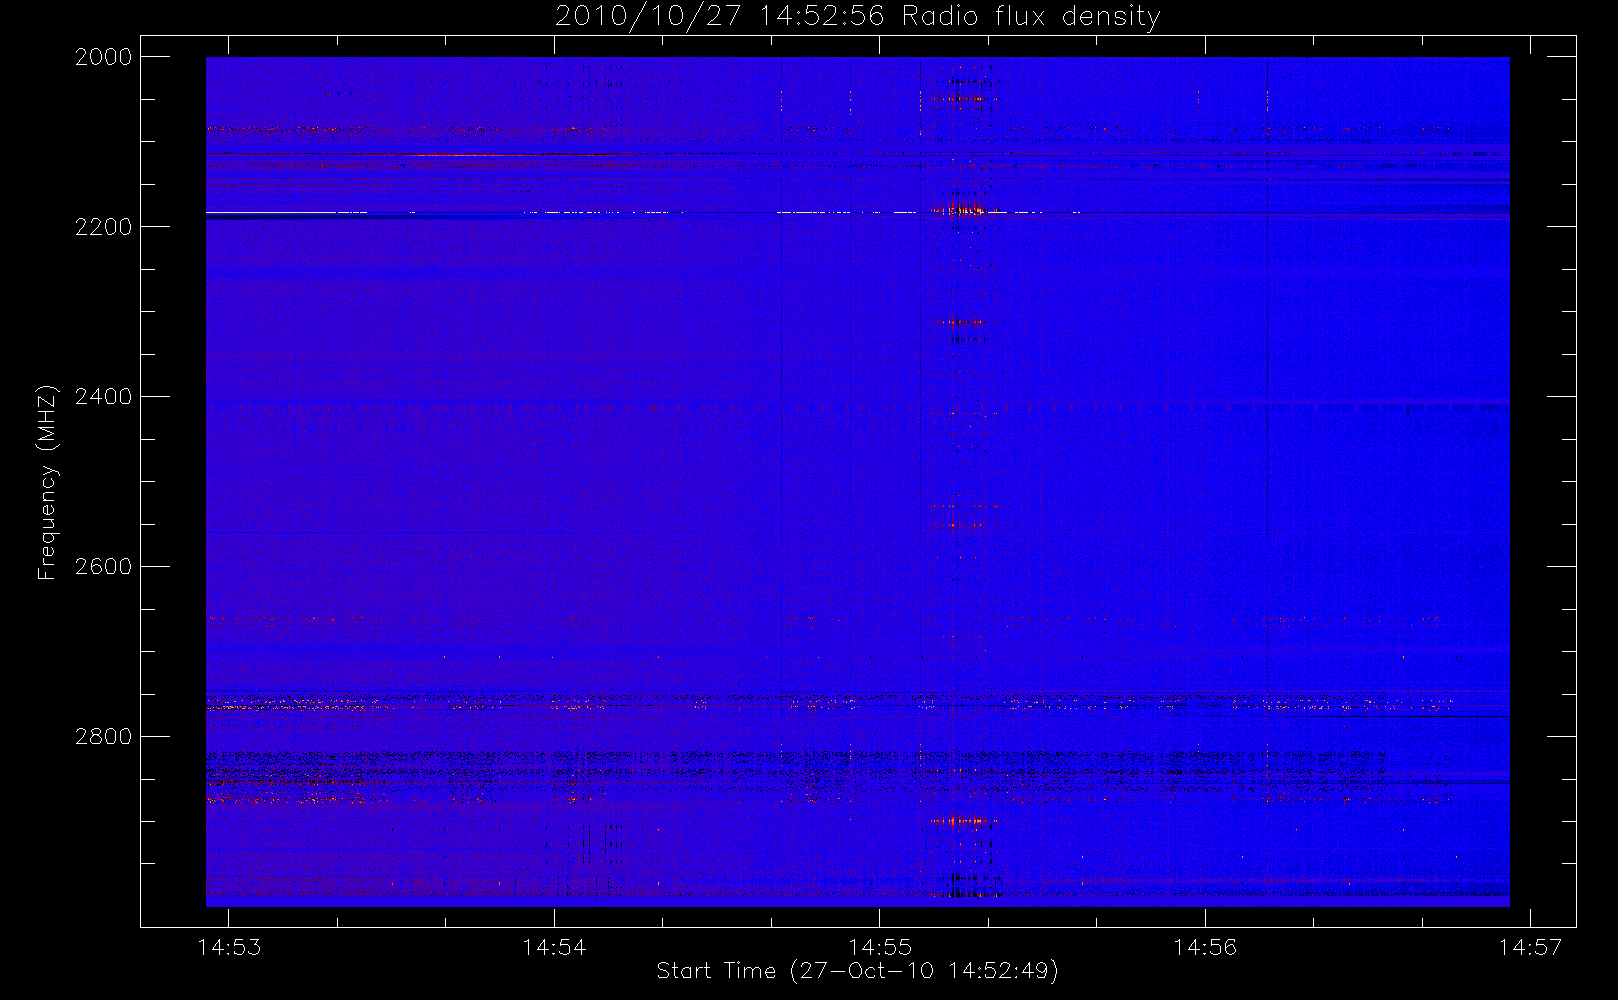
Task: Click the plot title "2010/10/27 14:52:56 Radio flux density"
Action: [x=857, y=17]
